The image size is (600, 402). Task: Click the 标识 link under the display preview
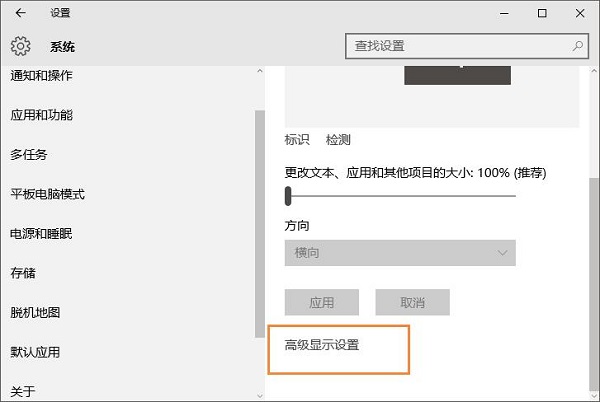[x=297, y=140]
